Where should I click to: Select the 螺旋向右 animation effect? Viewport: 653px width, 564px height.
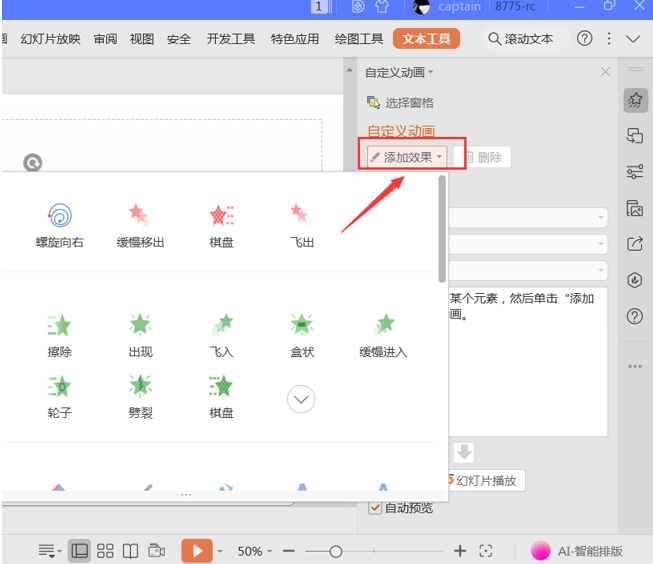pyautogui.click(x=60, y=225)
